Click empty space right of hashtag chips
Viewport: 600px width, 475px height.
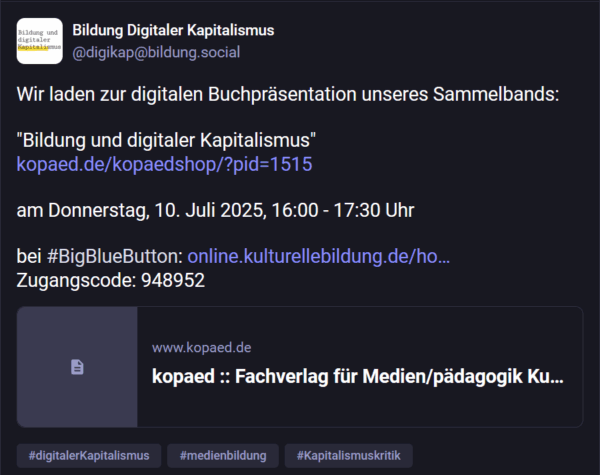pyautogui.click(x=500, y=456)
